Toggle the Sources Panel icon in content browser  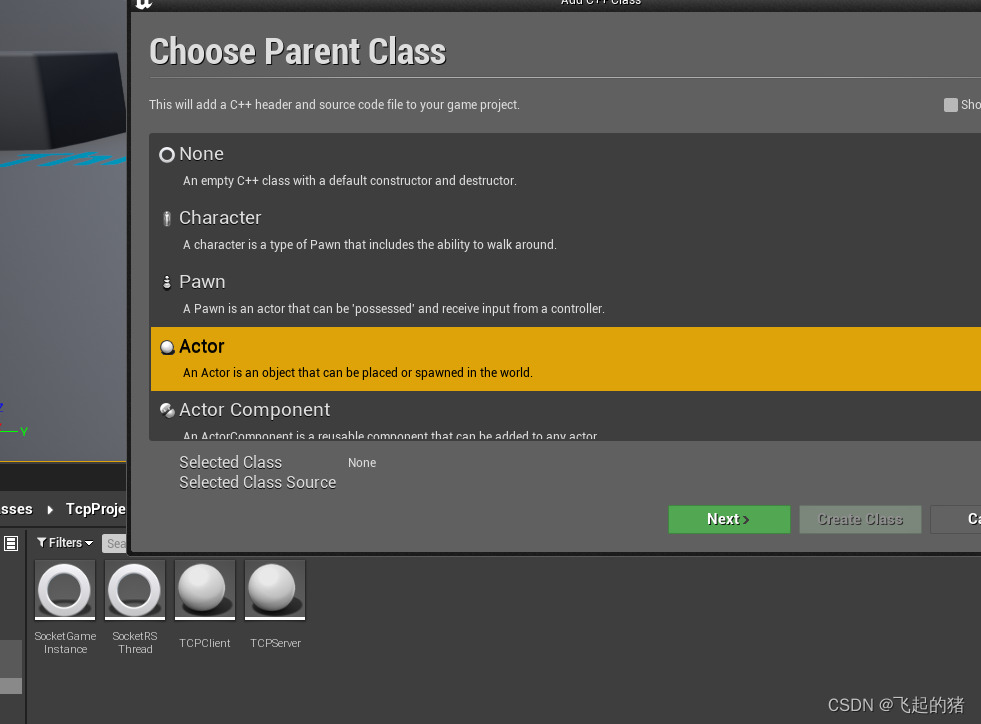[x=9, y=543]
